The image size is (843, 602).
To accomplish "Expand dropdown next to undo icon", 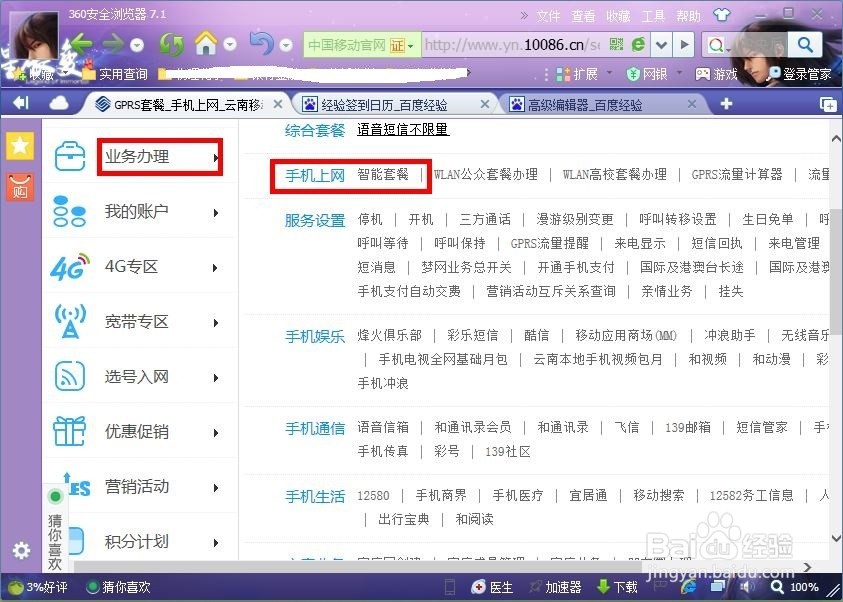I will (x=286, y=45).
